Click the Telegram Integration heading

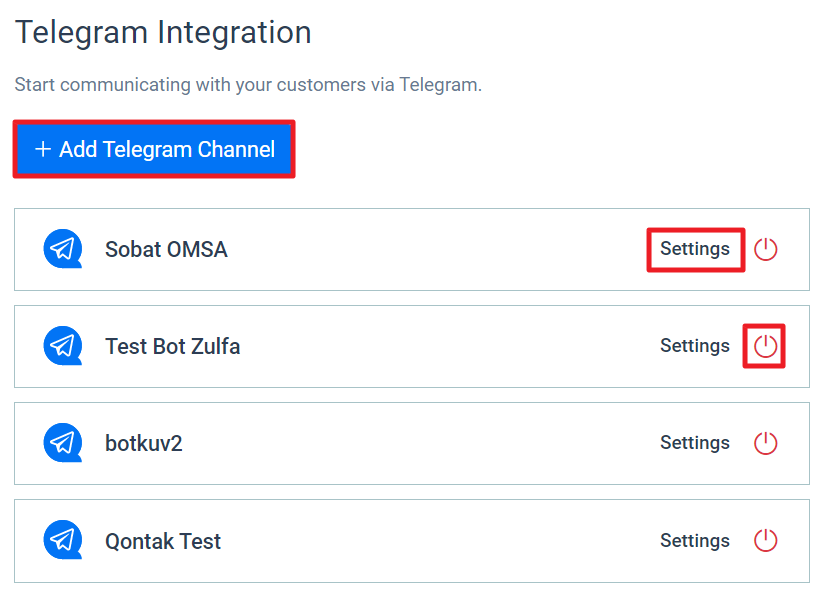pos(163,33)
